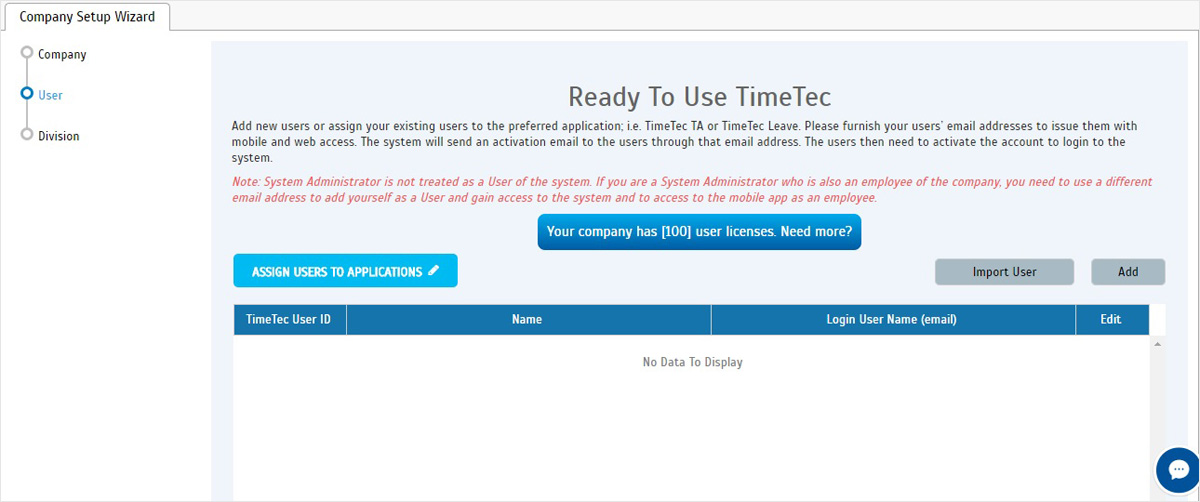Click the table scrollbar up arrow
The width and height of the screenshot is (1200, 502).
click(1158, 344)
